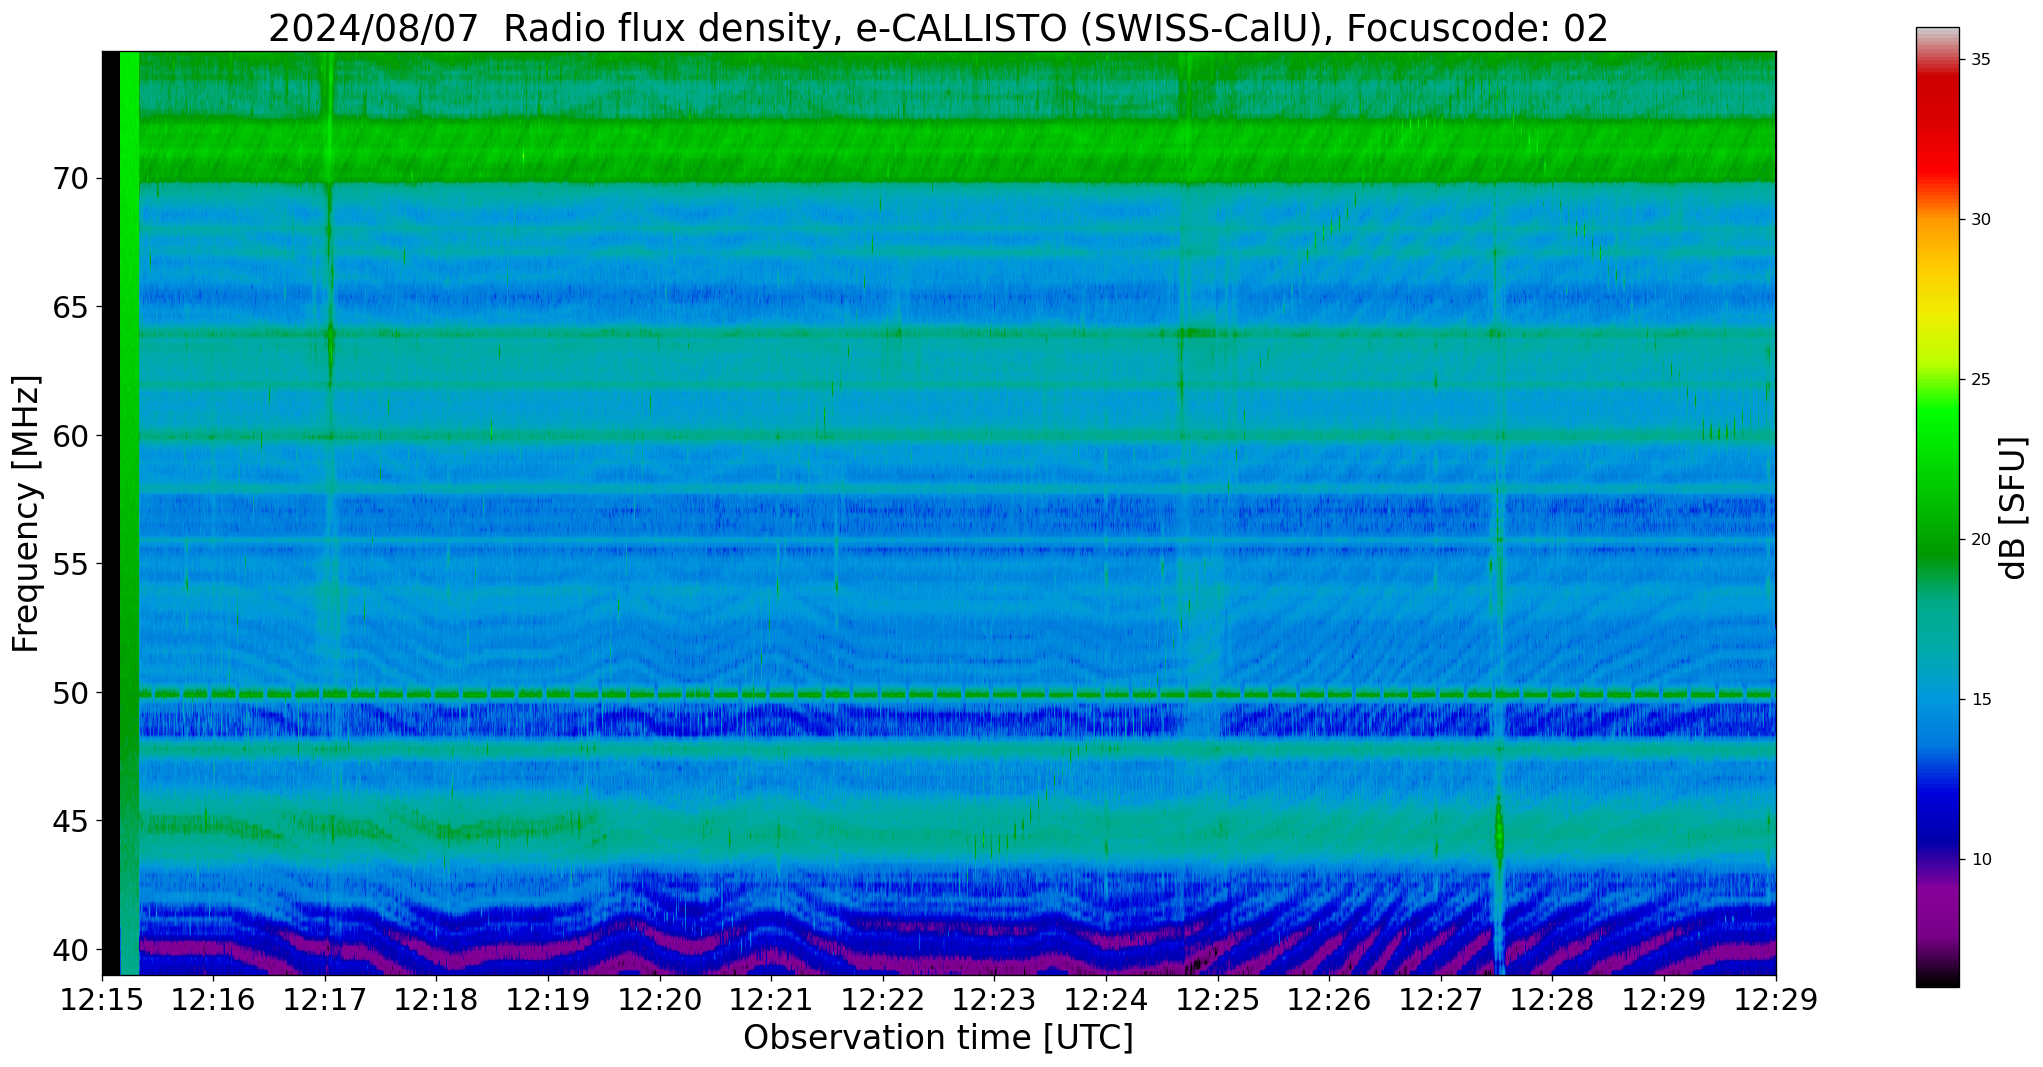This screenshot has height=1067, width=2043.
Task: Click the 12:29 tick label left of the final one
Action: click(x=1664, y=999)
